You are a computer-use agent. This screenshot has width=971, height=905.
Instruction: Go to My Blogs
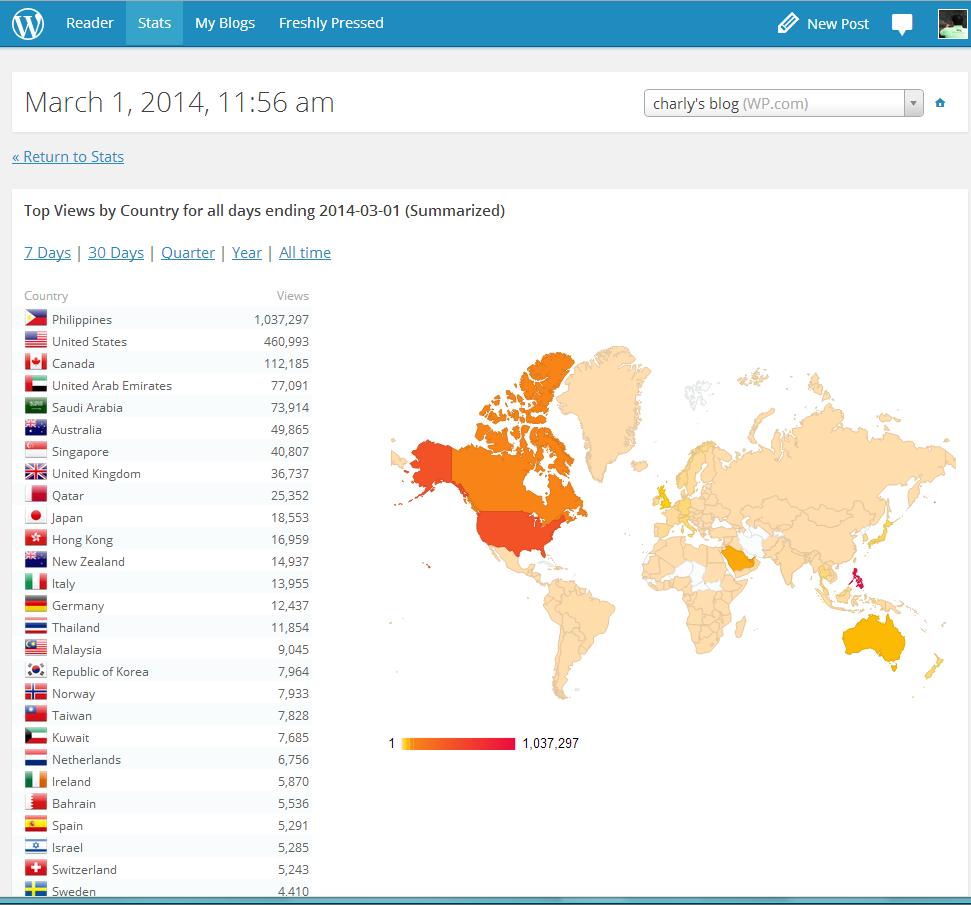[x=225, y=23]
